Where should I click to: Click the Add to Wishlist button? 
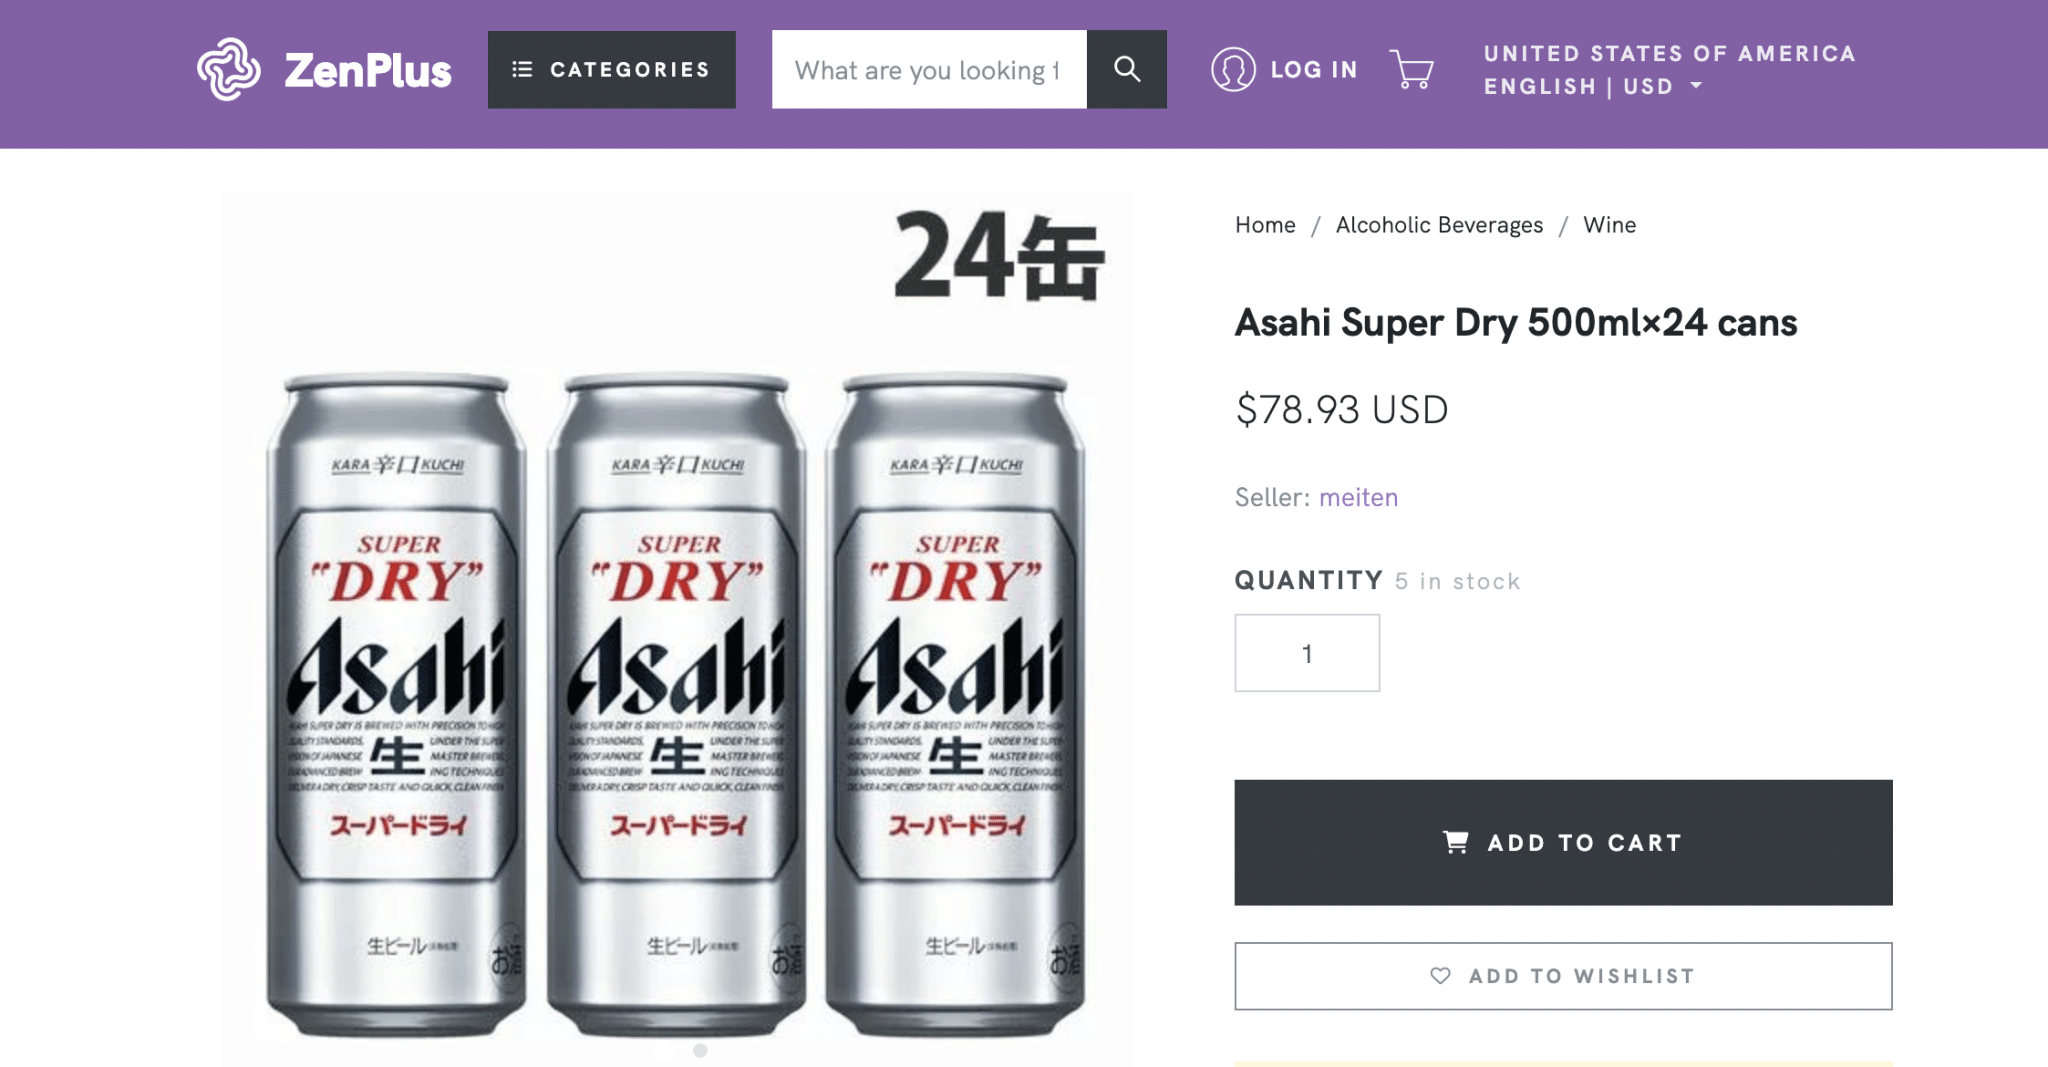pyautogui.click(x=1565, y=976)
